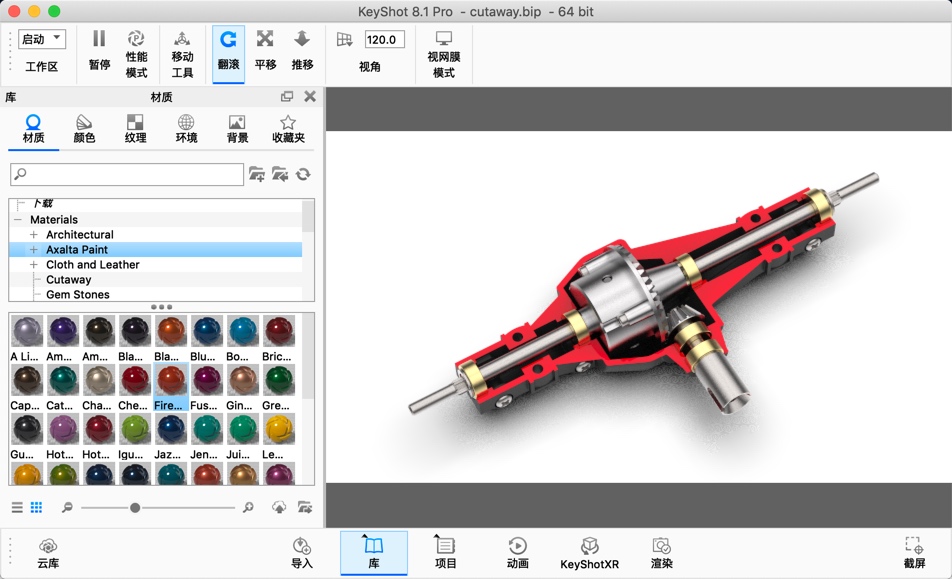Open the 纹理 textures tab

tap(135, 129)
